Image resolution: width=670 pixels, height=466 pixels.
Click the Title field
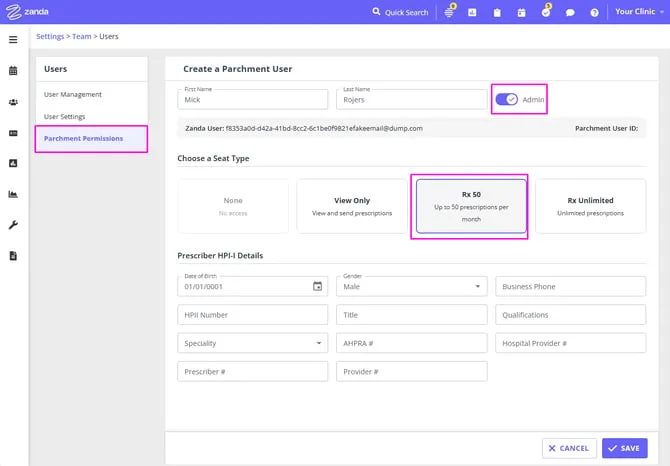click(x=412, y=315)
